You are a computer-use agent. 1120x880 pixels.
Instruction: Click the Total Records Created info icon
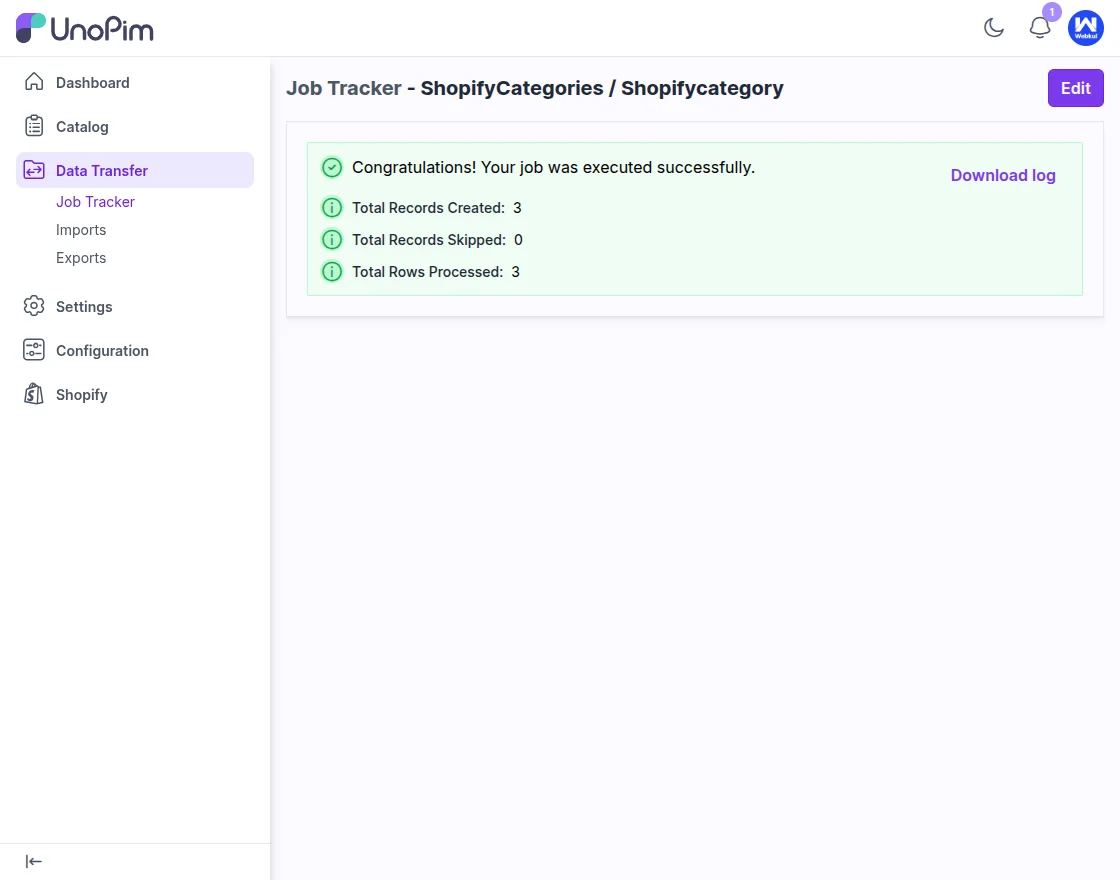tap(331, 207)
